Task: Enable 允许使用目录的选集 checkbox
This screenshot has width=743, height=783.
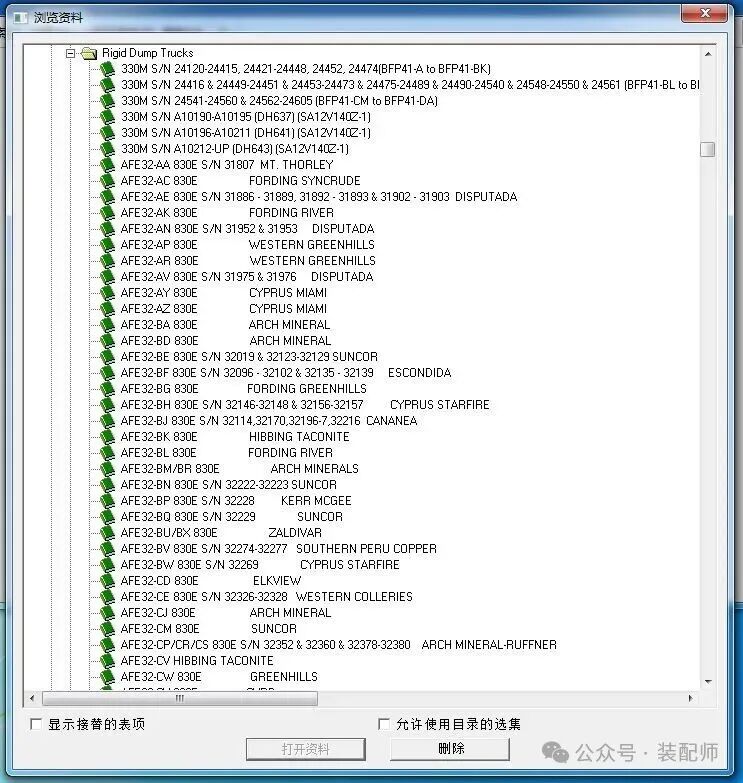Action: 383,724
